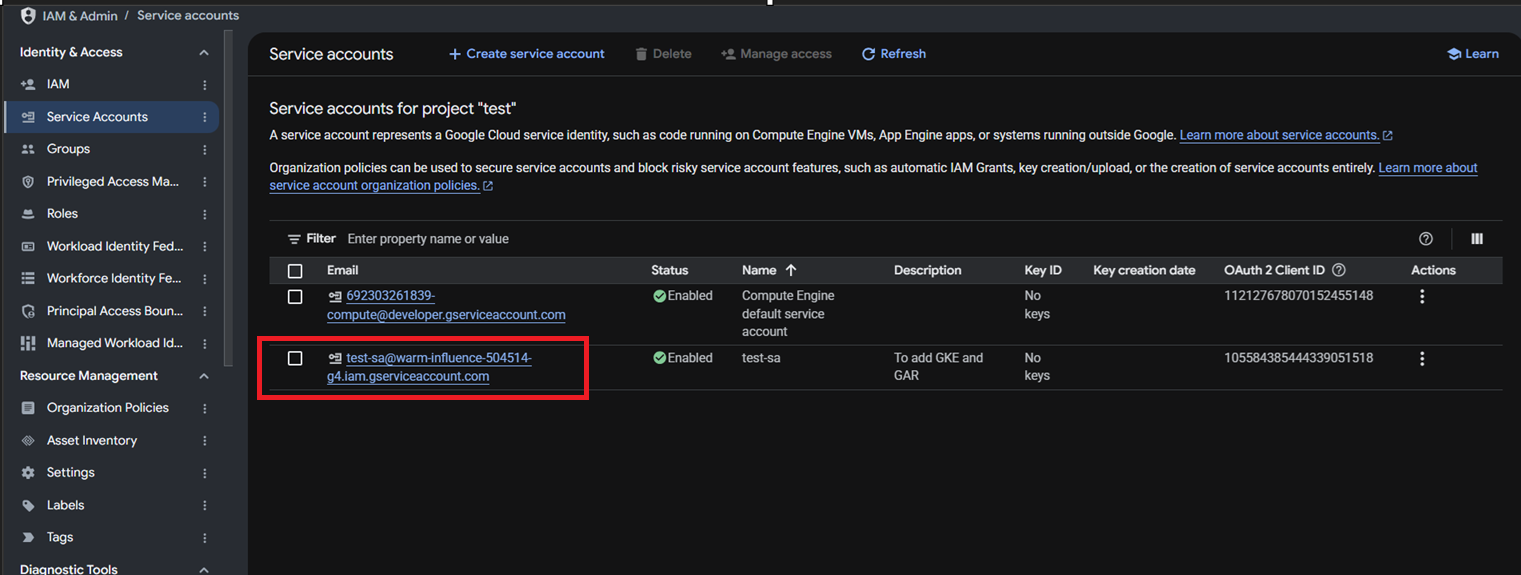Open the 692303261839-compute account email link
1521x575 pixels.
446,305
